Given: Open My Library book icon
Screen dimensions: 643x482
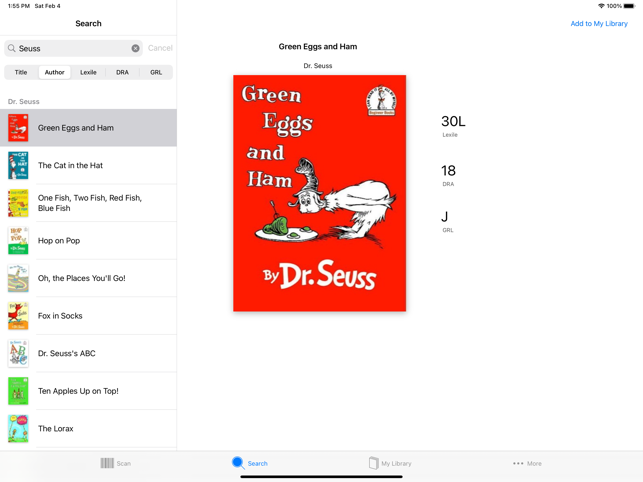Looking at the screenshot, I should 373,463.
